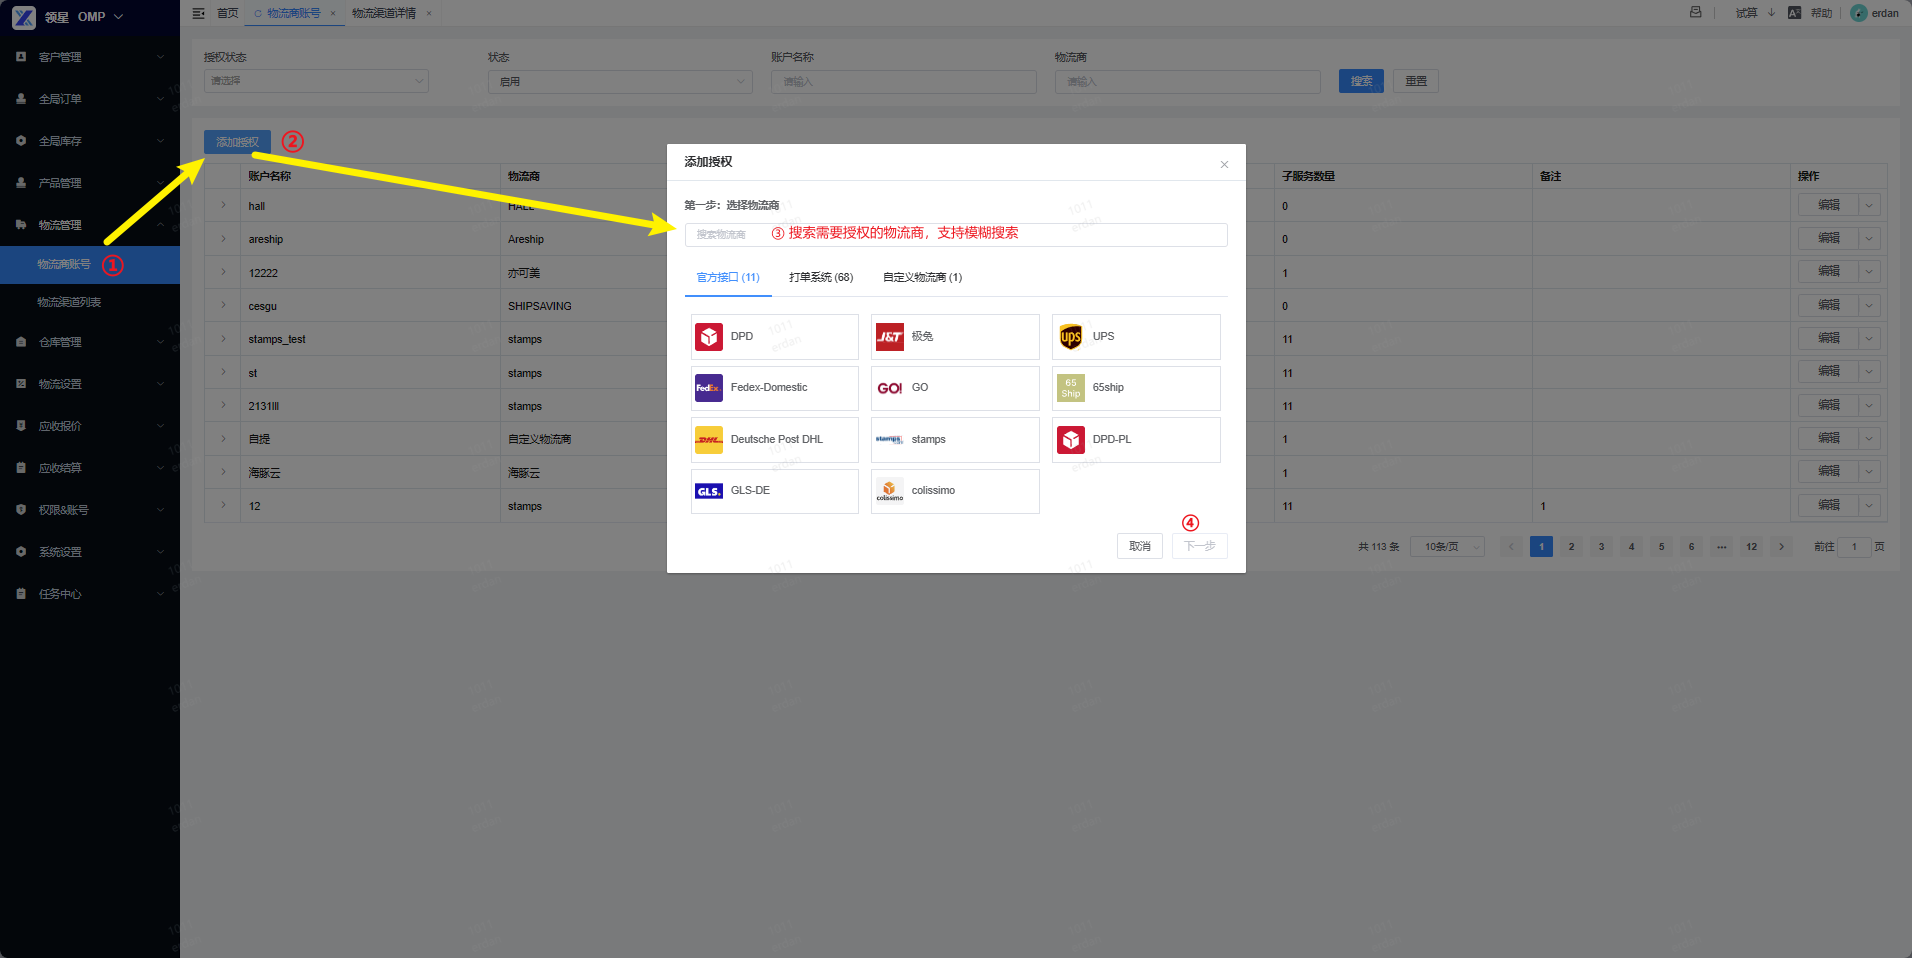
Task: Switch to the 打单系统 (68) tab
Action: (x=821, y=277)
